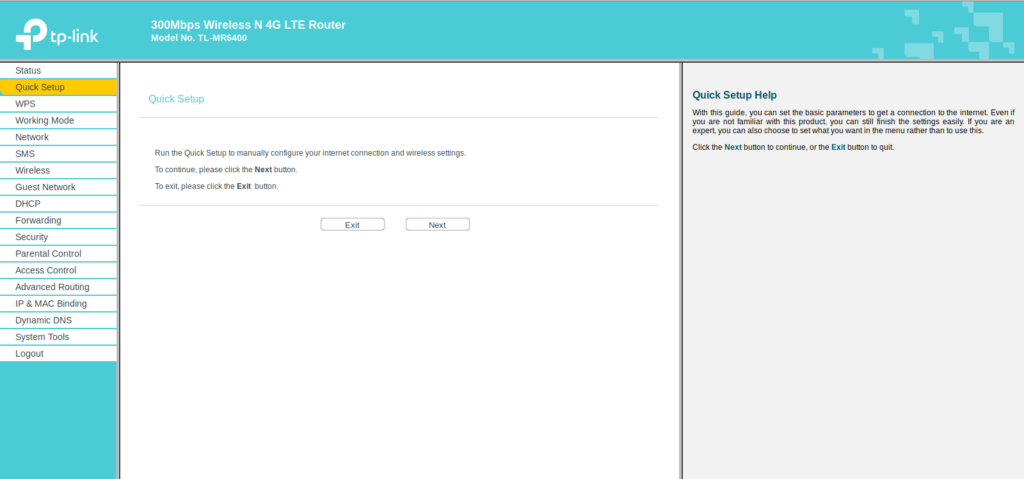Open the WPS settings page
This screenshot has width=1024, height=479.
tap(25, 104)
